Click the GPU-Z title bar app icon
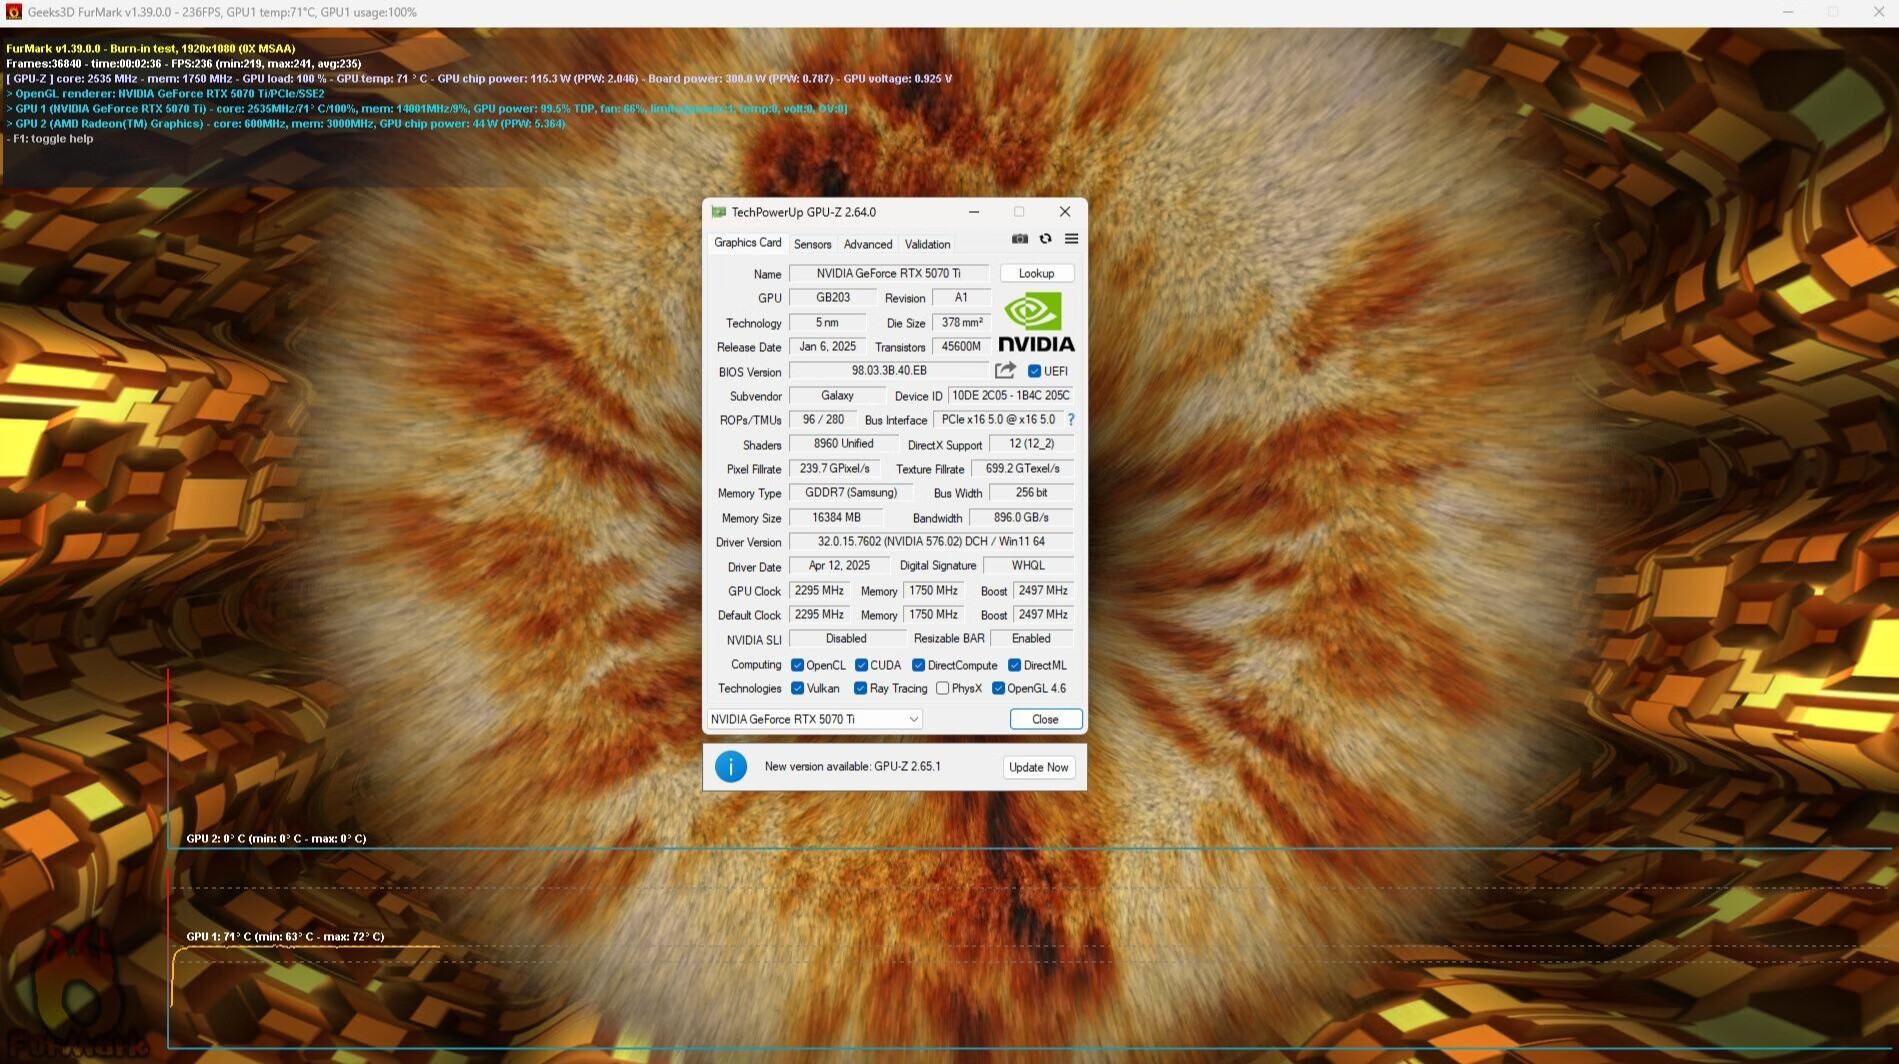This screenshot has width=1899, height=1064. click(x=718, y=212)
